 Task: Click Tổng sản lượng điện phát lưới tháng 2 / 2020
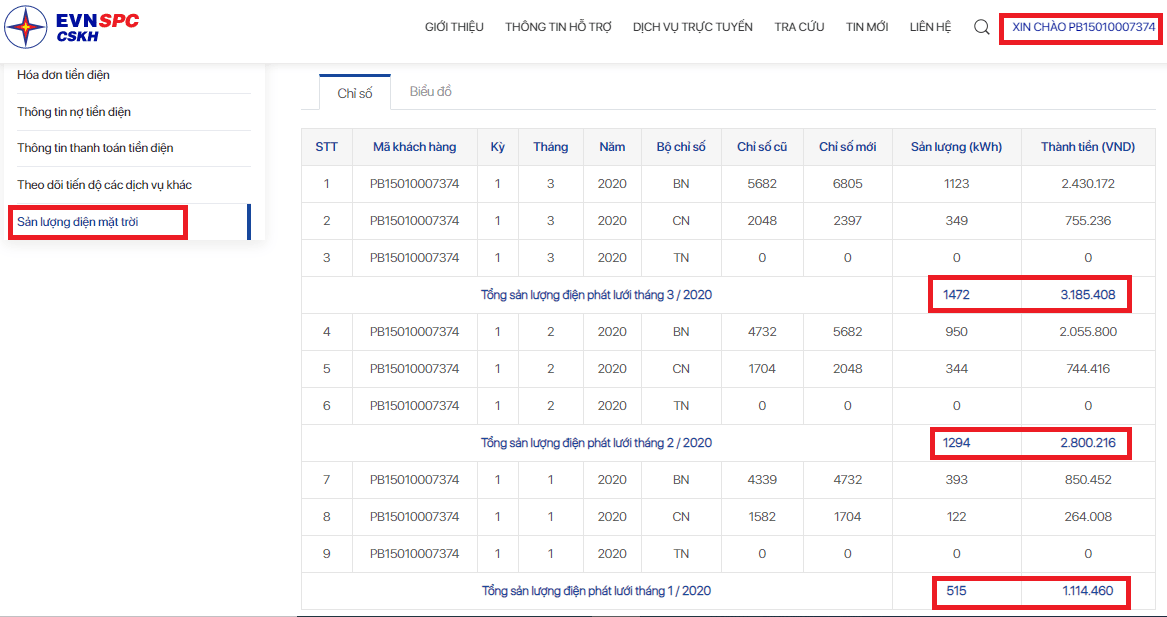597,443
